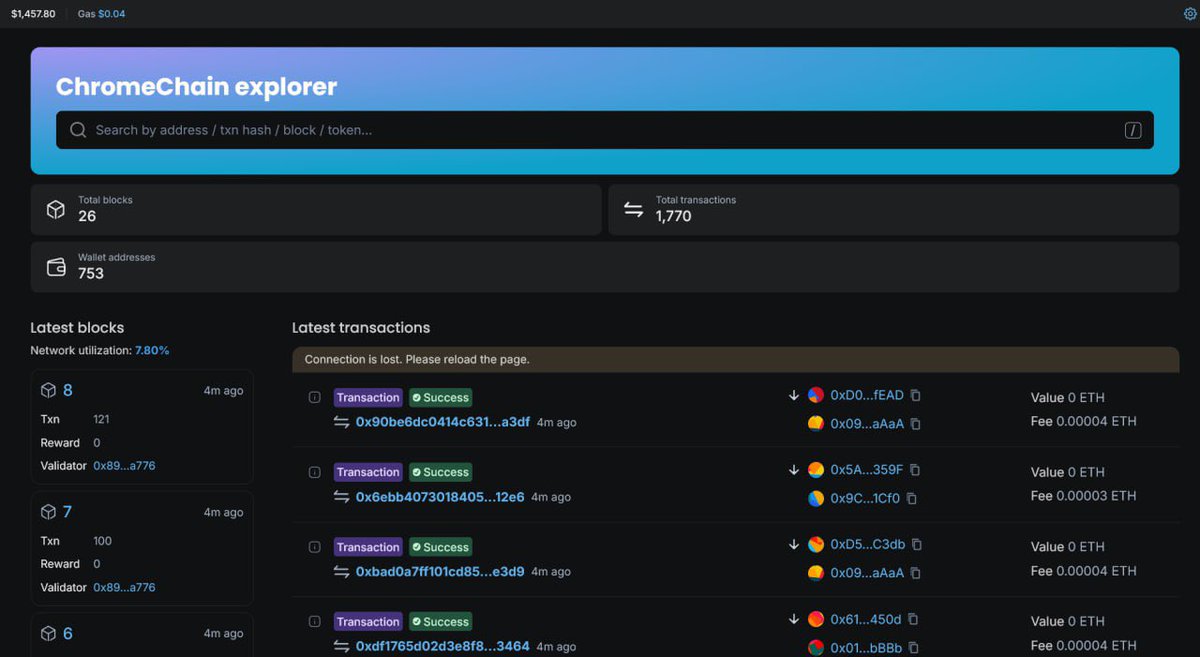
Task: Open the settings gear icon
Action: coord(1190,14)
